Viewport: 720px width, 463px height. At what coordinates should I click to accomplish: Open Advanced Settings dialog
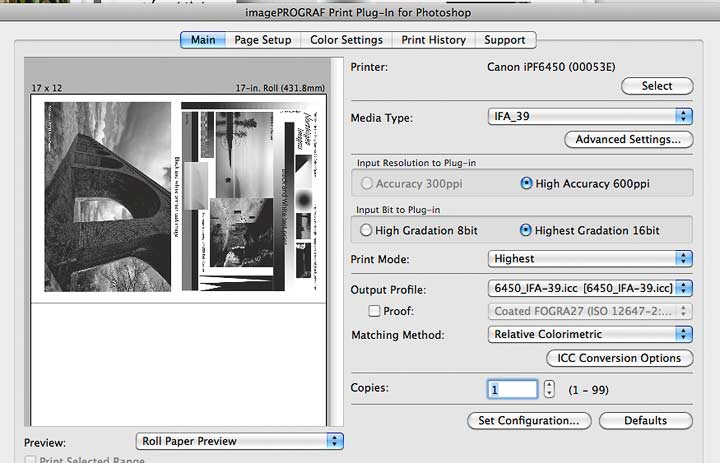click(x=629, y=139)
